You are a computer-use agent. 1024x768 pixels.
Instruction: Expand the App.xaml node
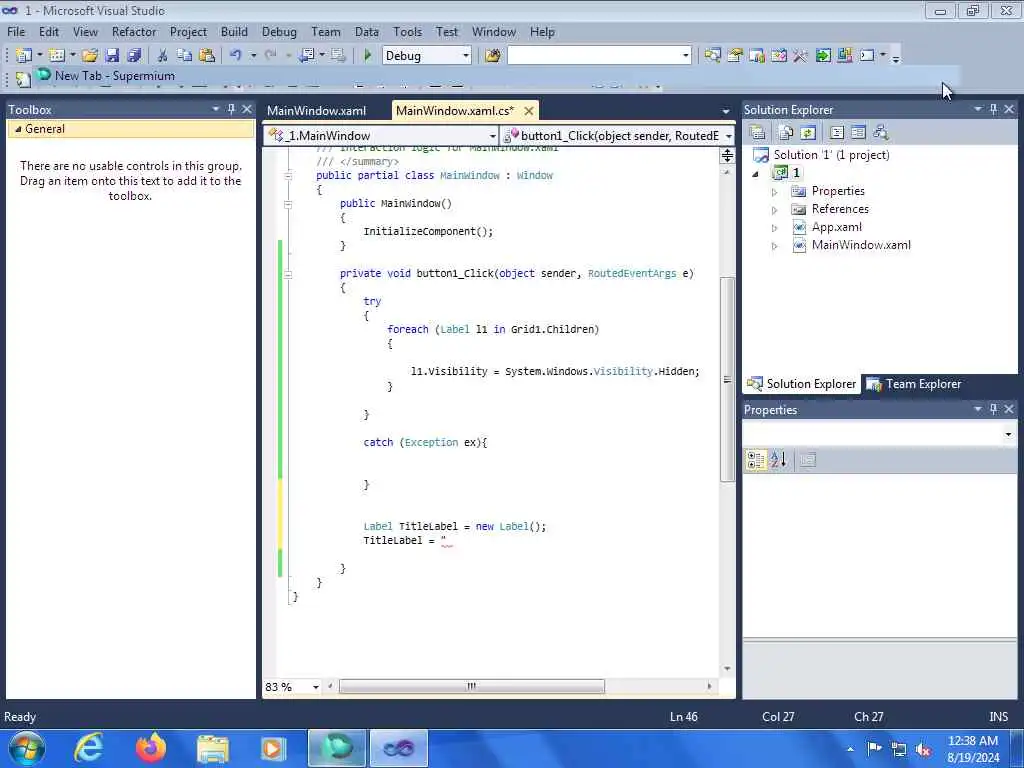pos(775,228)
